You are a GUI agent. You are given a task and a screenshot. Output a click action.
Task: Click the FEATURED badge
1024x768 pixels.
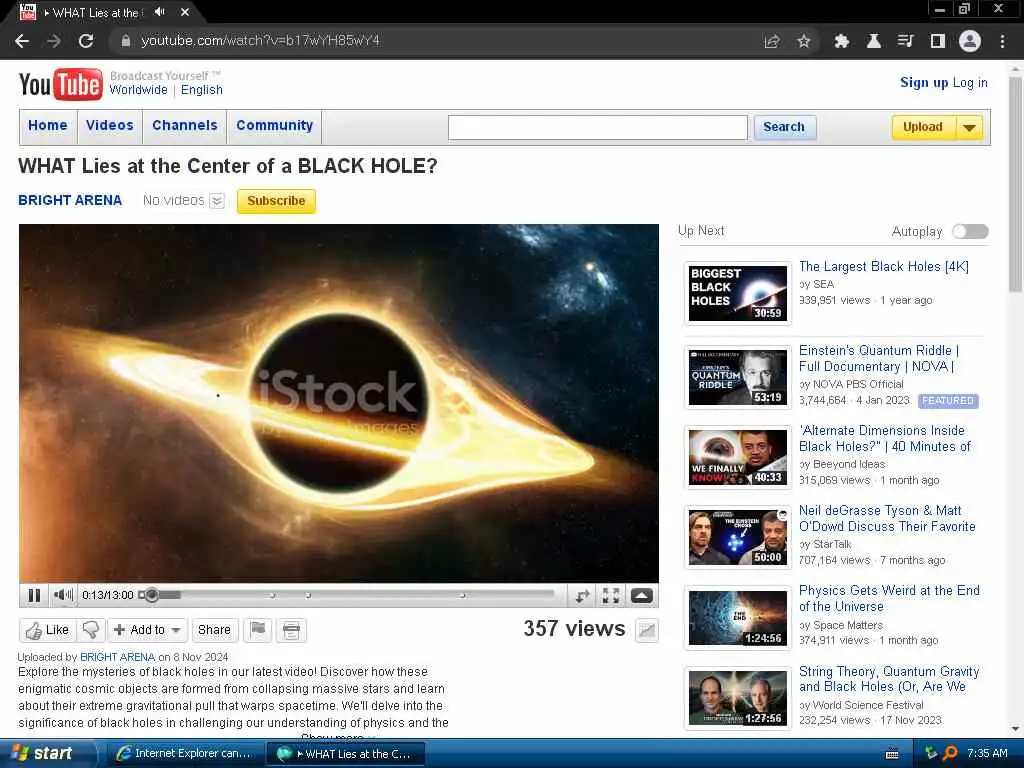[948, 401]
